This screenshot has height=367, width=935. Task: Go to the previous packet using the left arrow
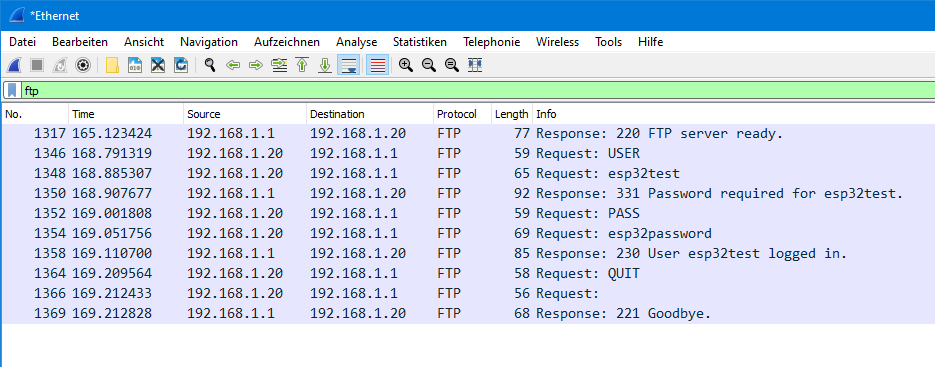233,65
